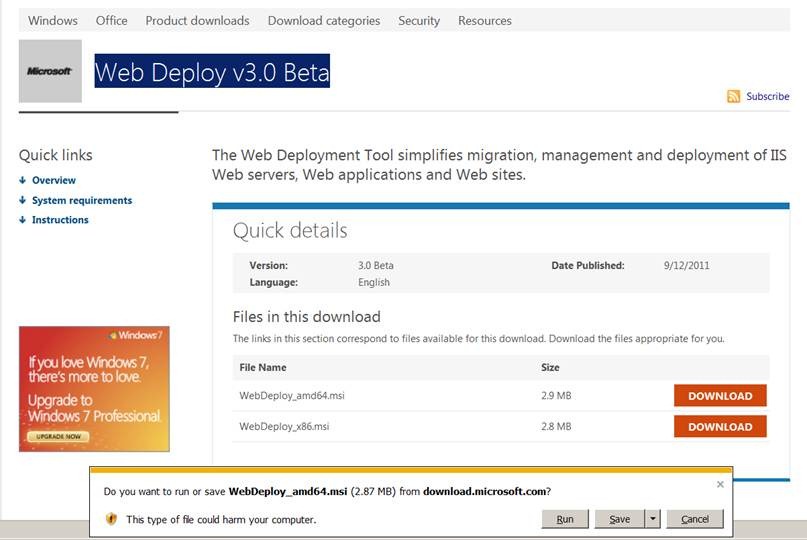Click the Files in this download heading
Viewport: 807px width, 540px height.
(x=307, y=317)
